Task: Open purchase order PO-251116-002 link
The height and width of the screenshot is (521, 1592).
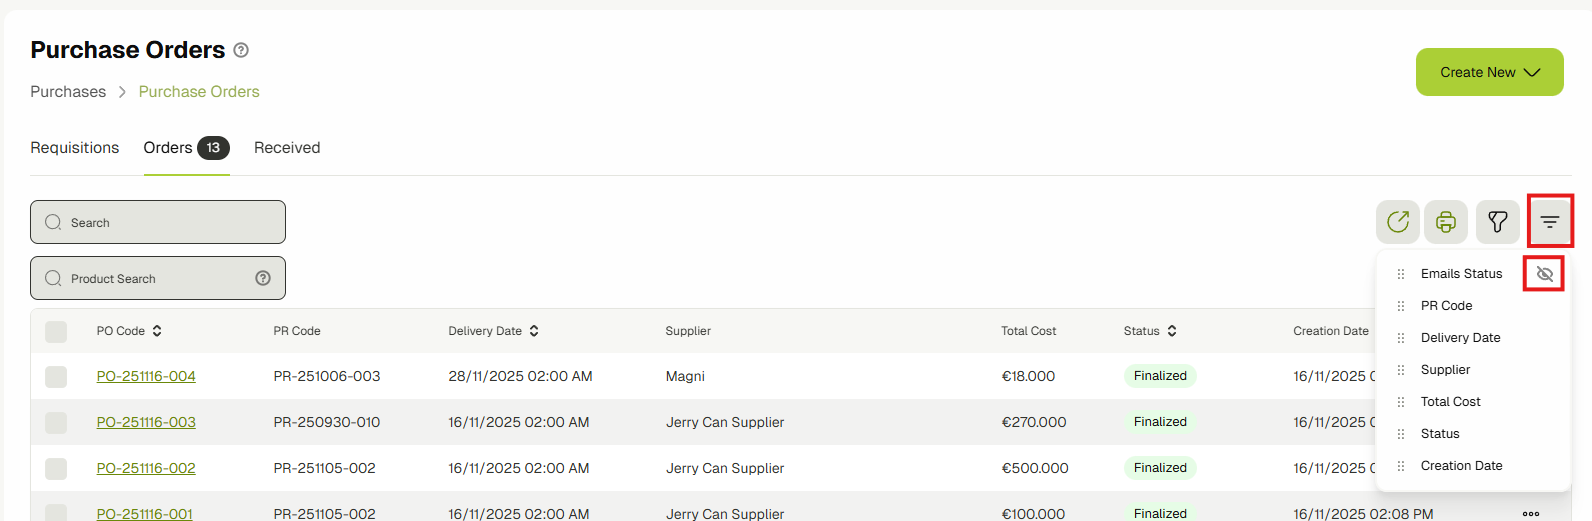Action: pos(146,468)
